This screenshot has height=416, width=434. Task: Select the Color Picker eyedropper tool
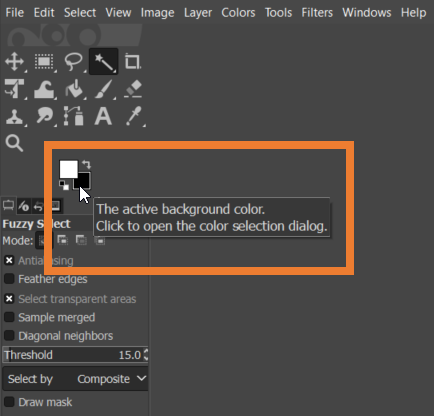click(134, 116)
